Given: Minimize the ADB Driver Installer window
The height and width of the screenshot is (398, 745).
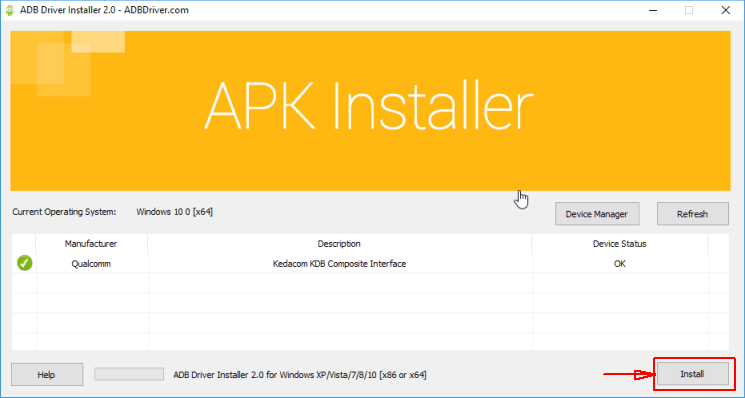Looking at the screenshot, I should (653, 10).
